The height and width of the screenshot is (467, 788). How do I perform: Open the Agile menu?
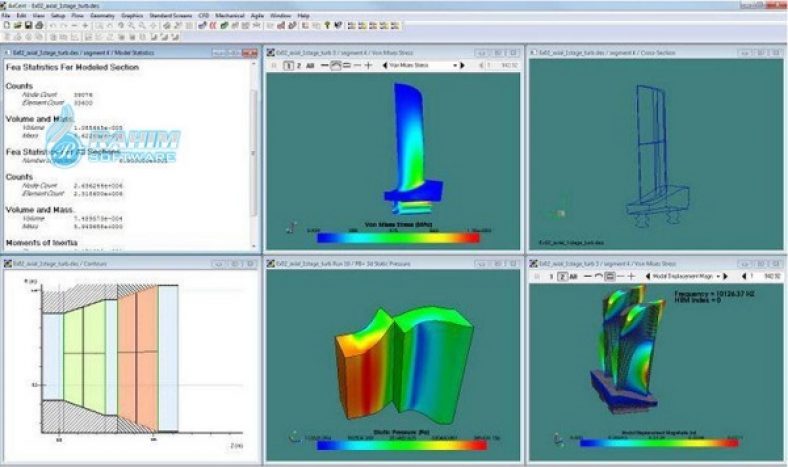[x=257, y=16]
